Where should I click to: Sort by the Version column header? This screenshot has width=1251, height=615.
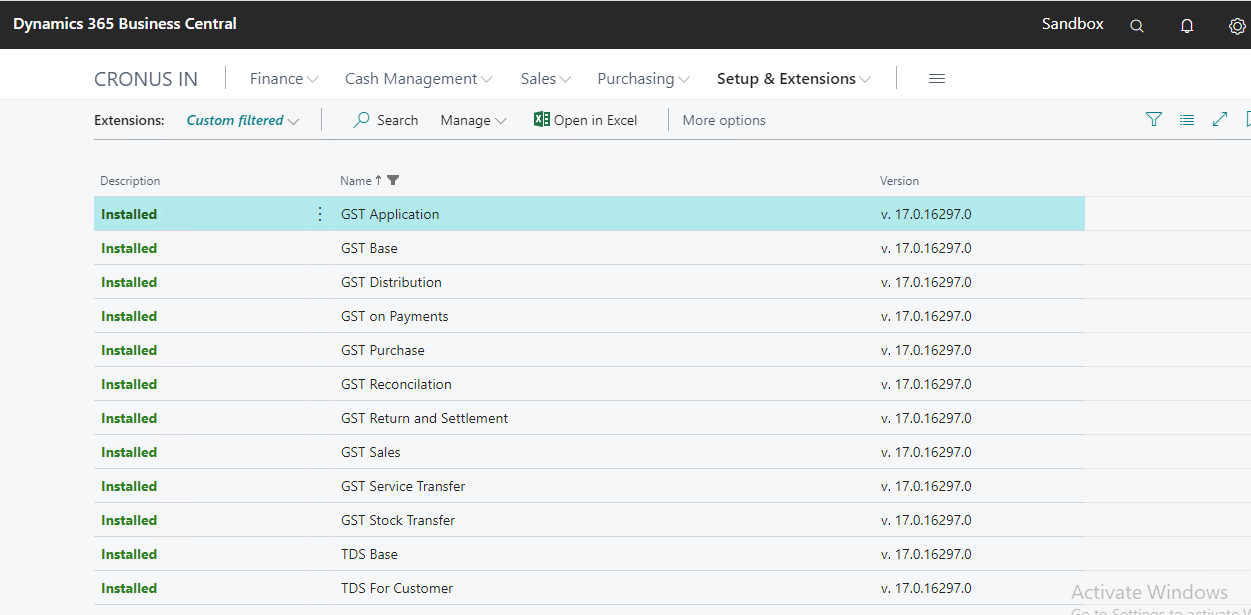pos(899,181)
